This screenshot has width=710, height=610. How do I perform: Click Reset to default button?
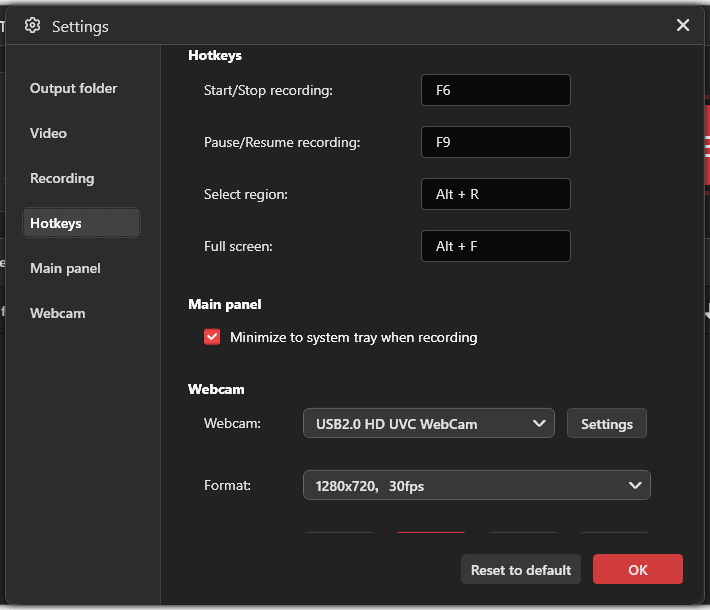521,569
